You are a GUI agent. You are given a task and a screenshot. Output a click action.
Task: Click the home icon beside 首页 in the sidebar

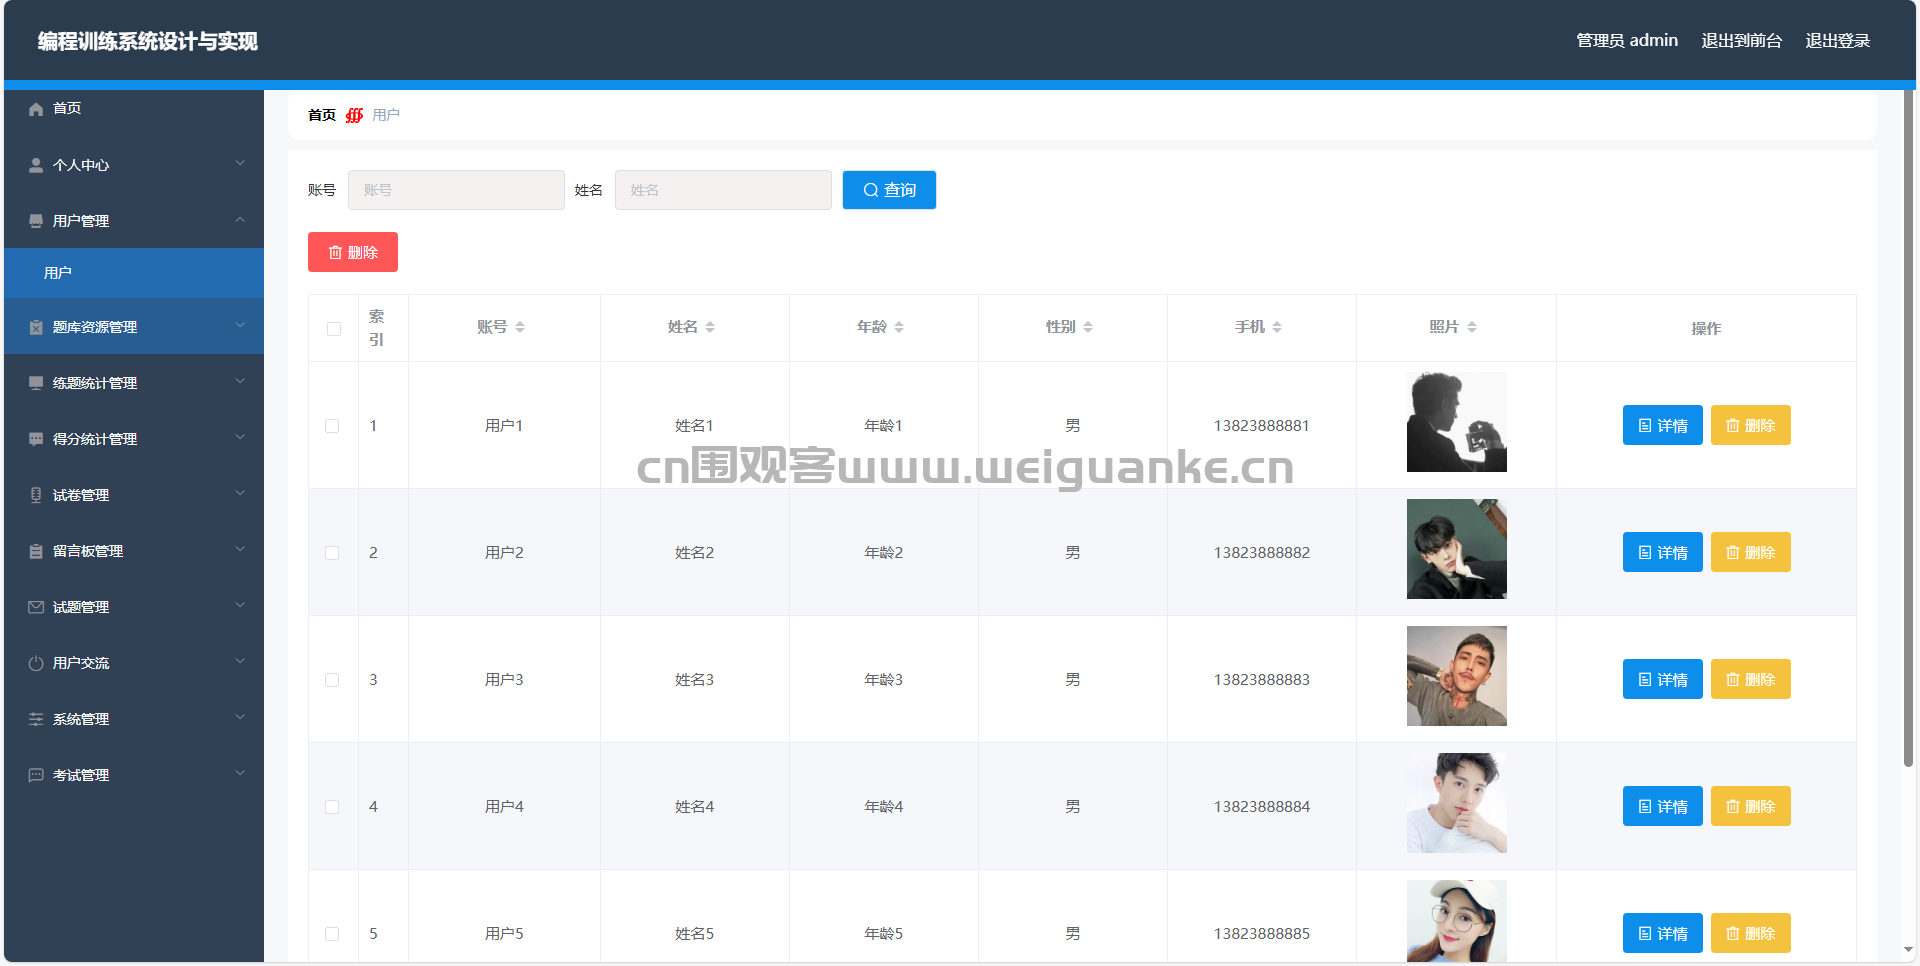(36, 109)
